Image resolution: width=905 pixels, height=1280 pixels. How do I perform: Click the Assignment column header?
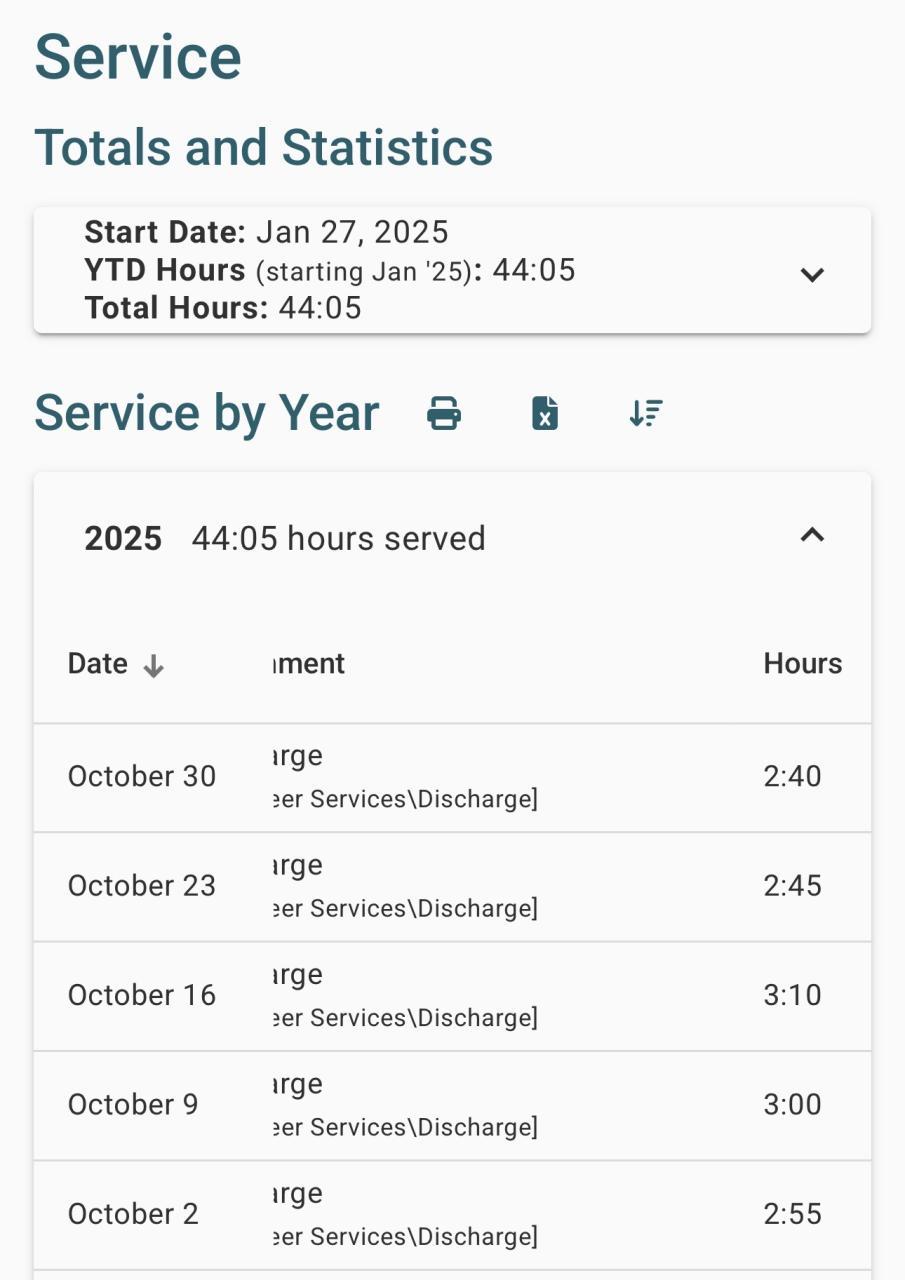[x=308, y=664]
